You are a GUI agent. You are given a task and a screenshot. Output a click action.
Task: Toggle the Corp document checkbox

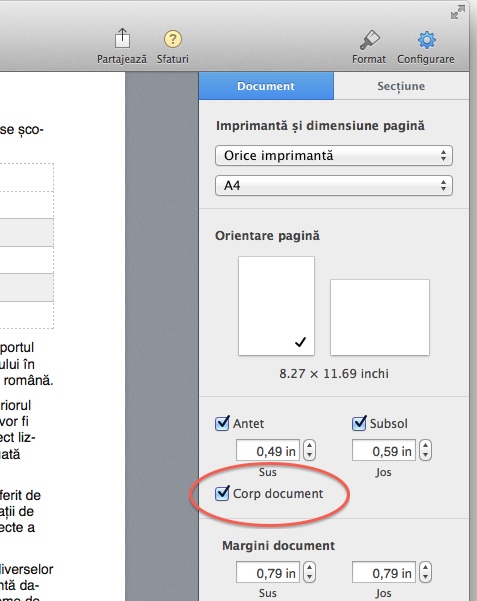pos(222,493)
